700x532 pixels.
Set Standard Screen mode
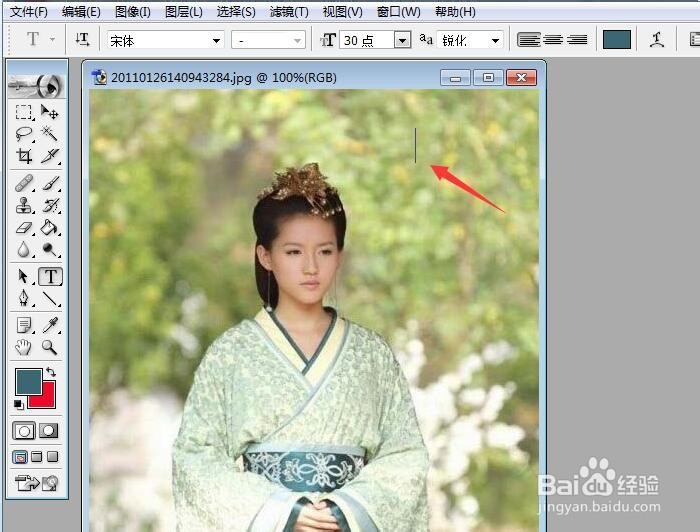pos(20,457)
